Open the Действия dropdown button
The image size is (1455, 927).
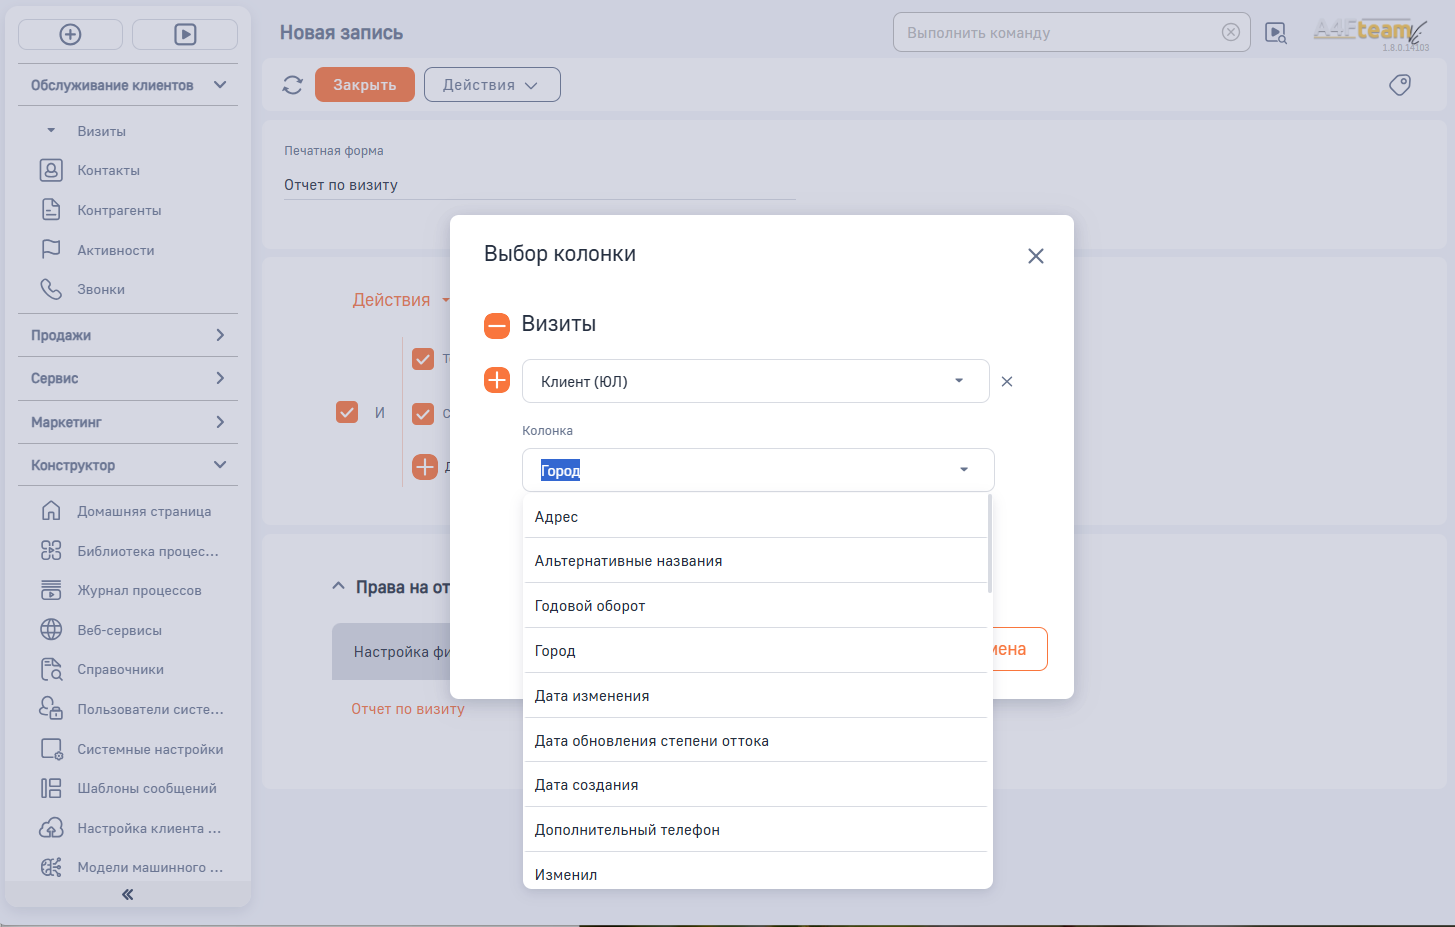491,85
